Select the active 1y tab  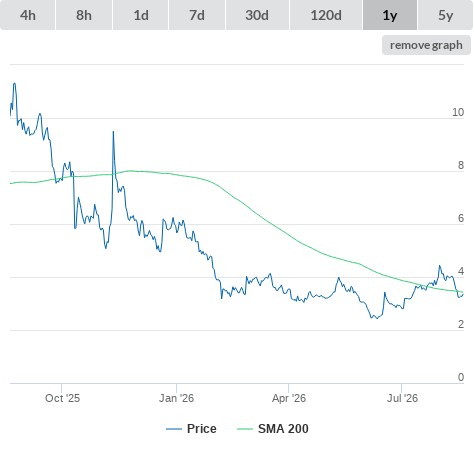(x=390, y=15)
